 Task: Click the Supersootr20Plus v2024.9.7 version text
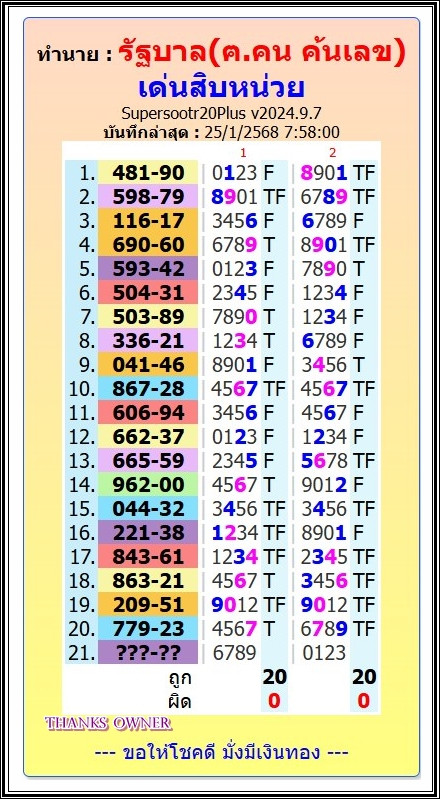click(221, 112)
